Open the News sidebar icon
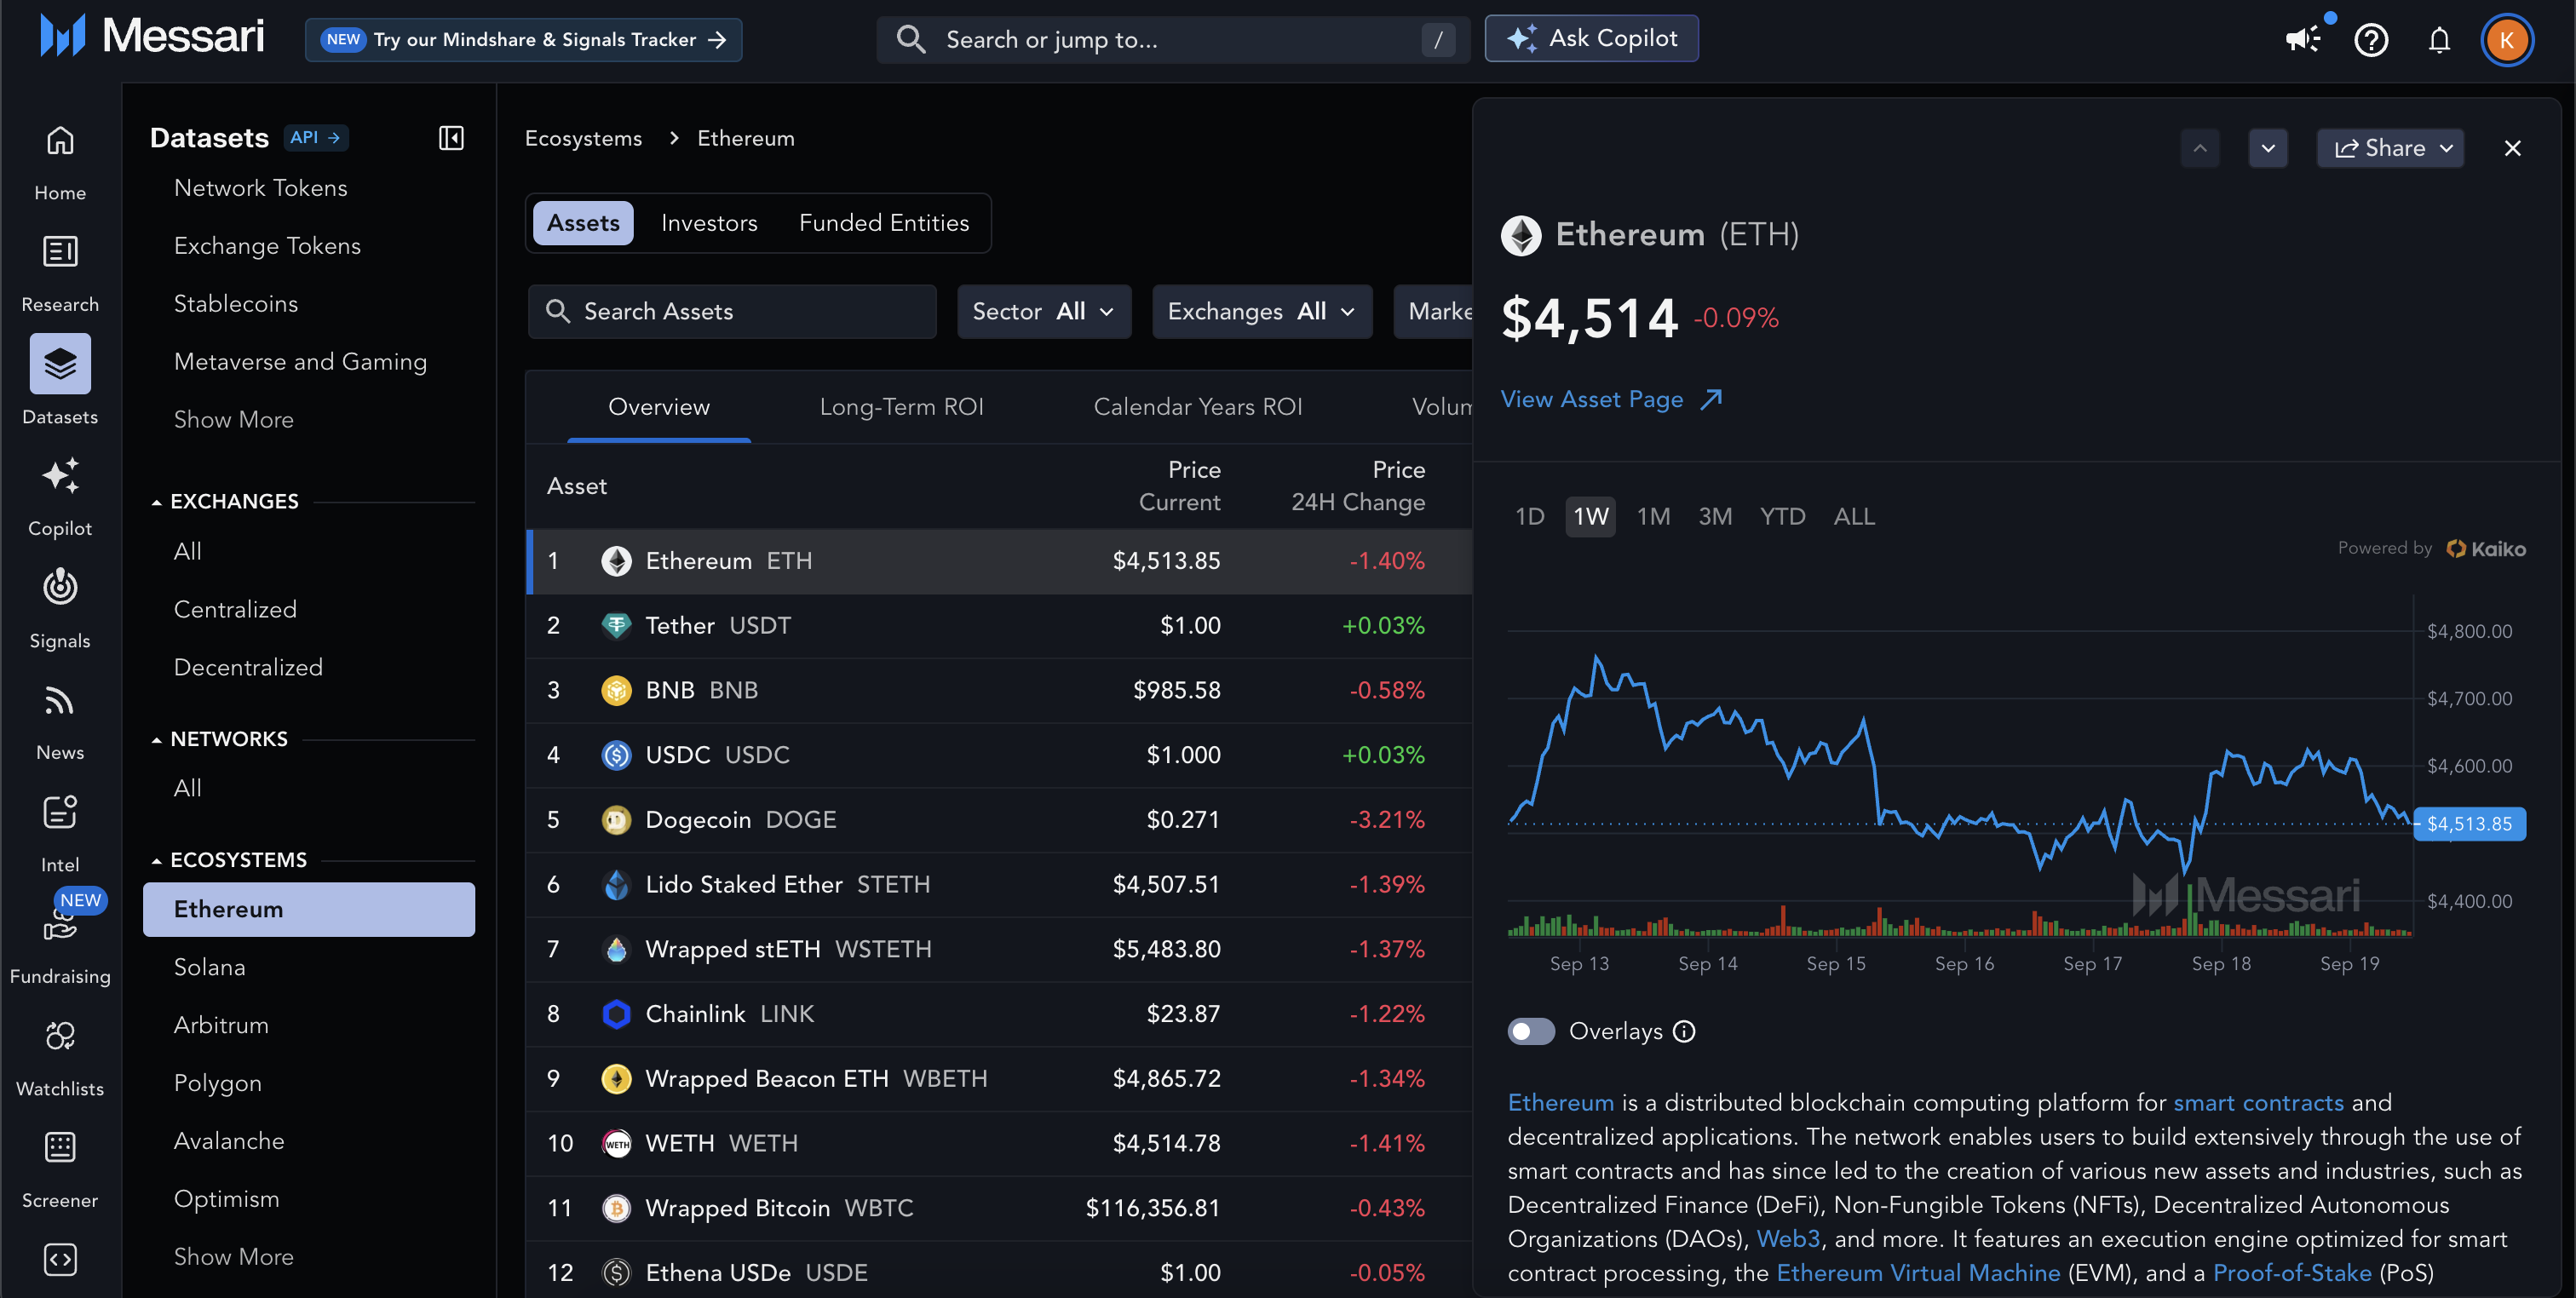The image size is (2576, 1298). click(60, 700)
